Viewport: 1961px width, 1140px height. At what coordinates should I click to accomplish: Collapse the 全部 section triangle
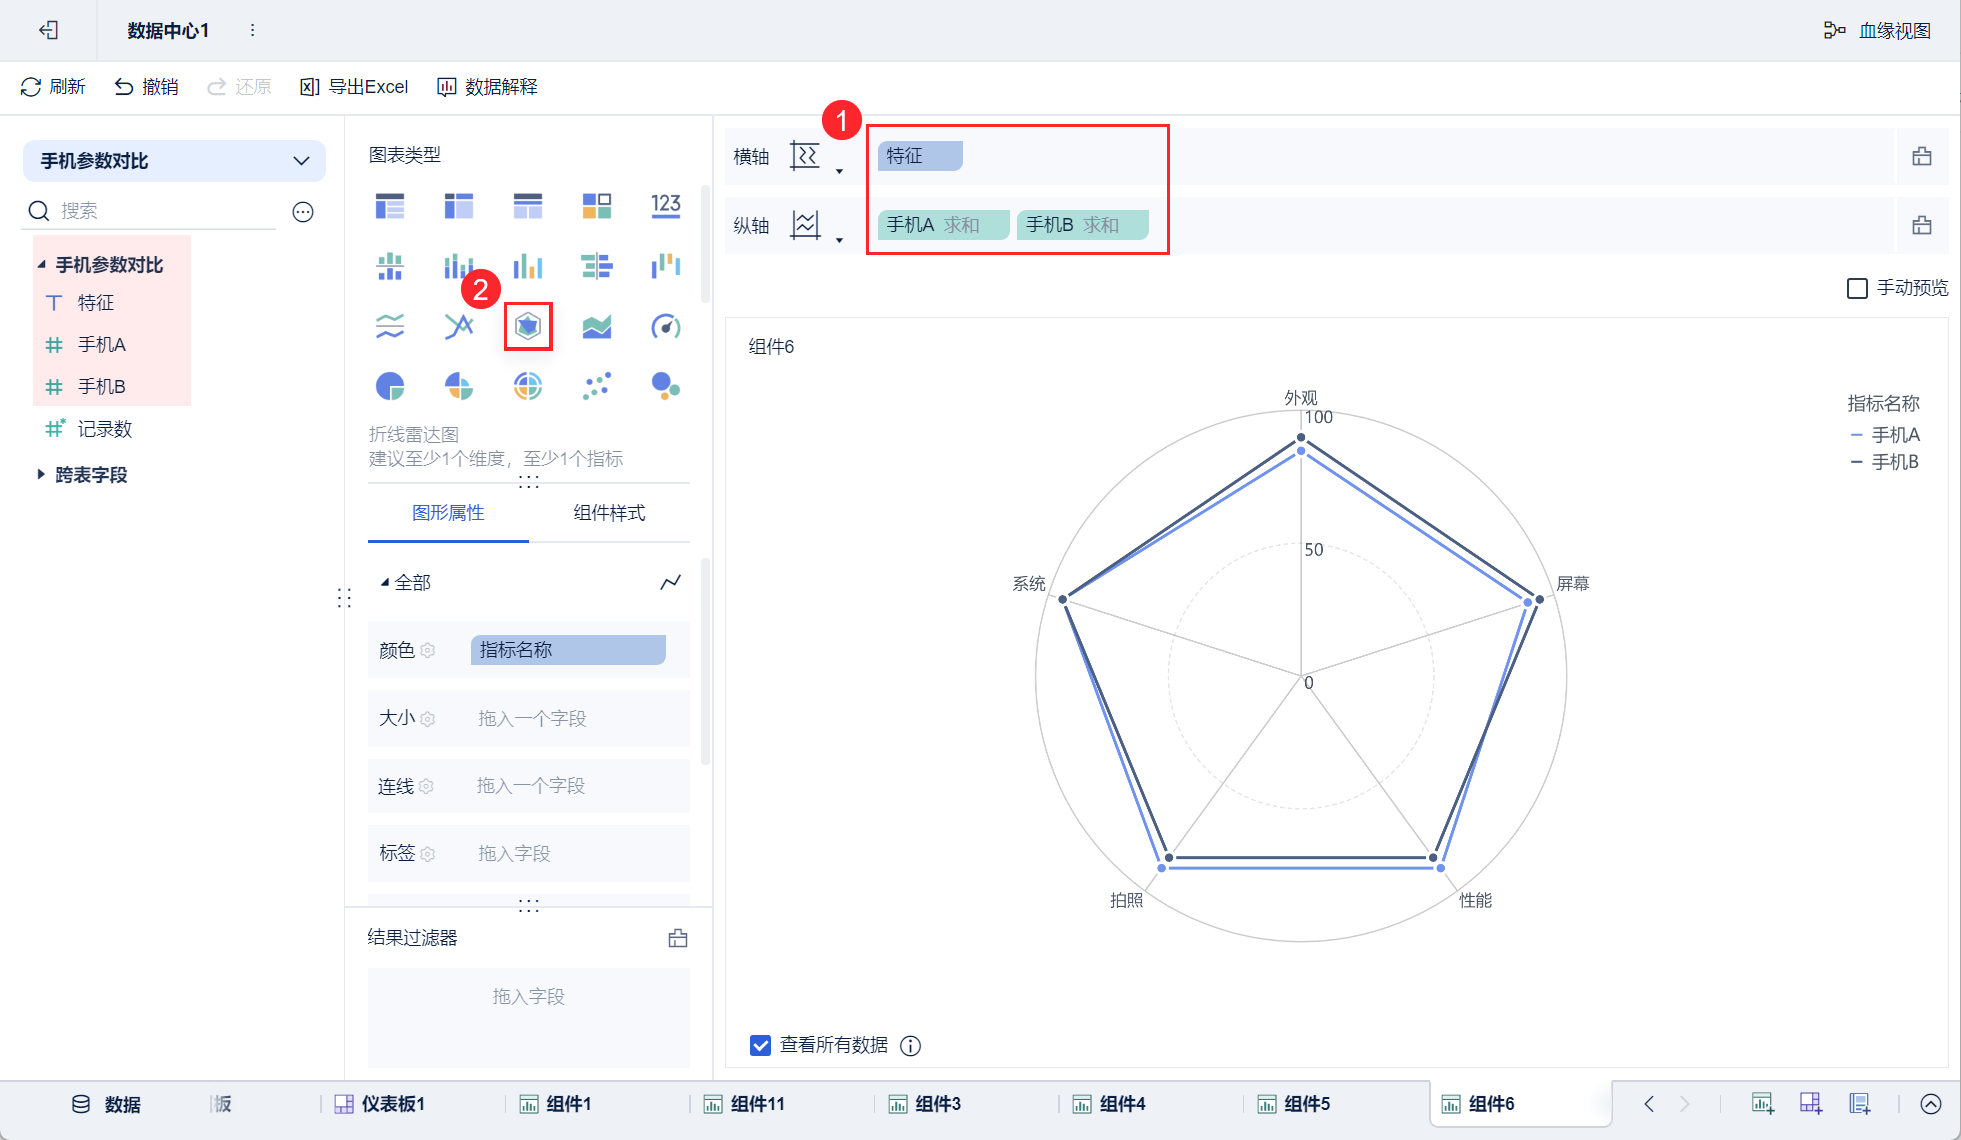tap(385, 582)
